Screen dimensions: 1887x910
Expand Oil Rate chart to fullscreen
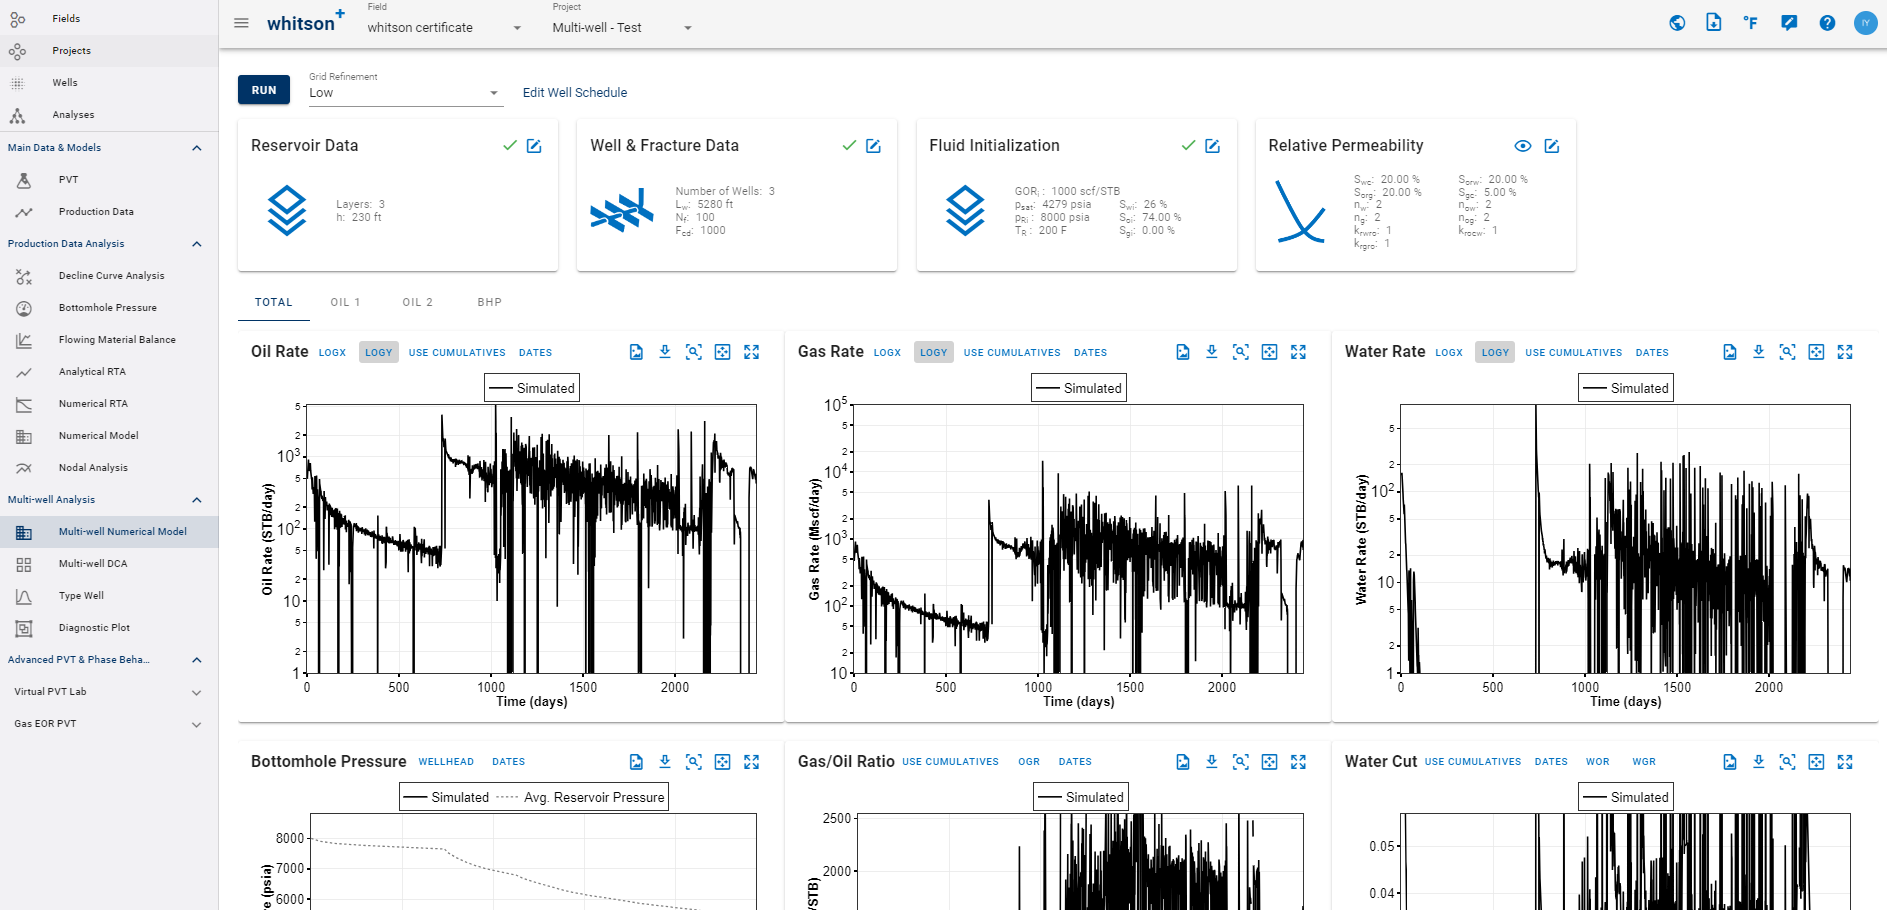pos(752,352)
